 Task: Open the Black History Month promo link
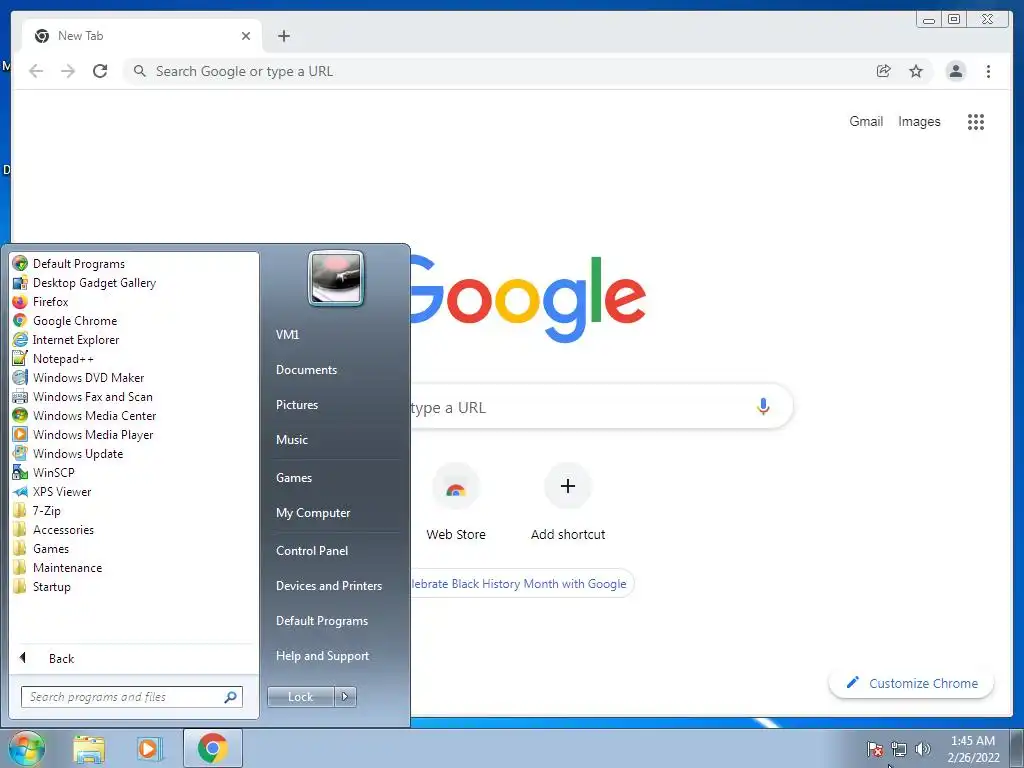(520, 584)
